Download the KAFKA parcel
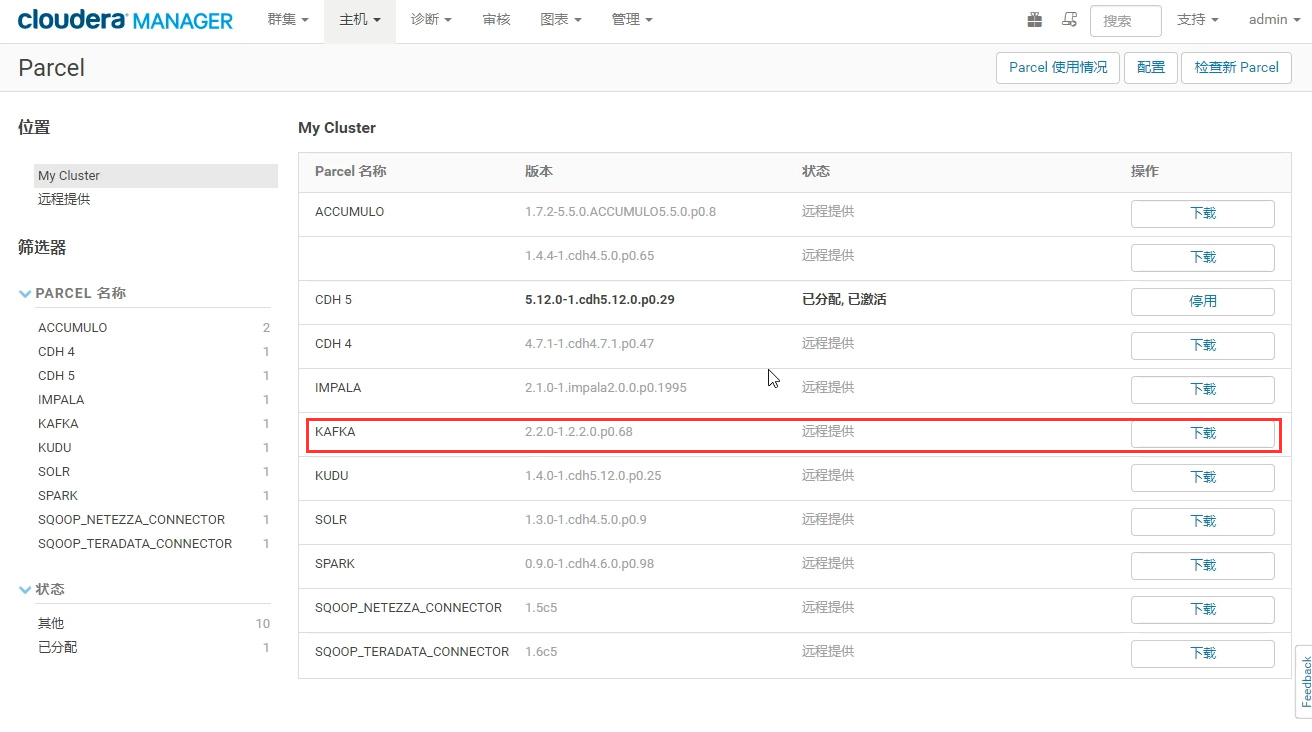This screenshot has height=732, width=1312. [x=1202, y=434]
